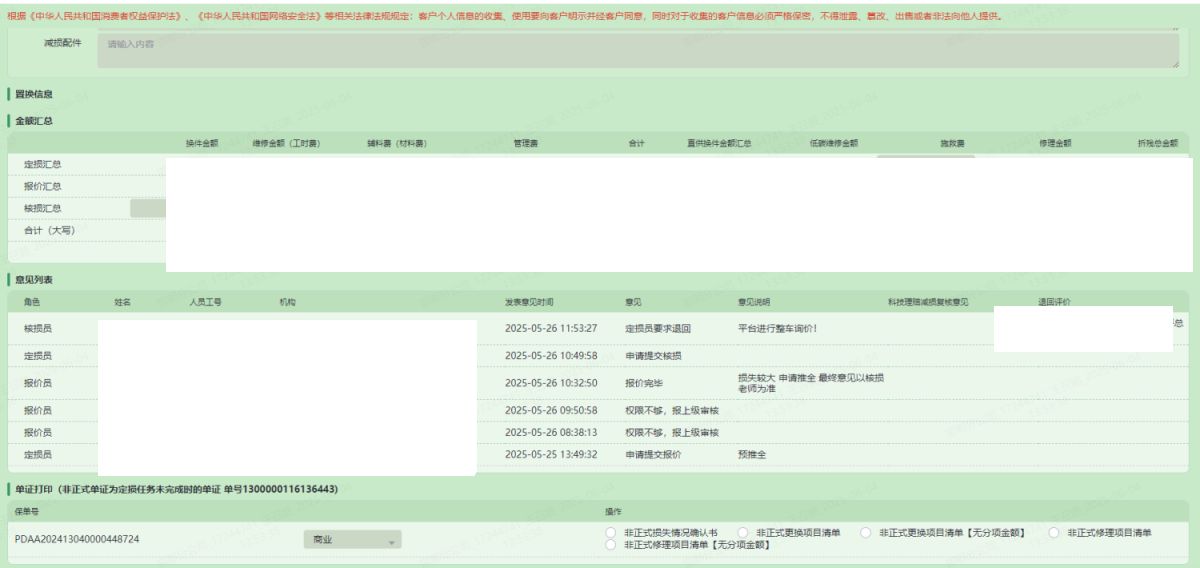The image size is (1200, 568).
Task: Click policy number PDAA202413040000448724
Action: click(x=77, y=539)
